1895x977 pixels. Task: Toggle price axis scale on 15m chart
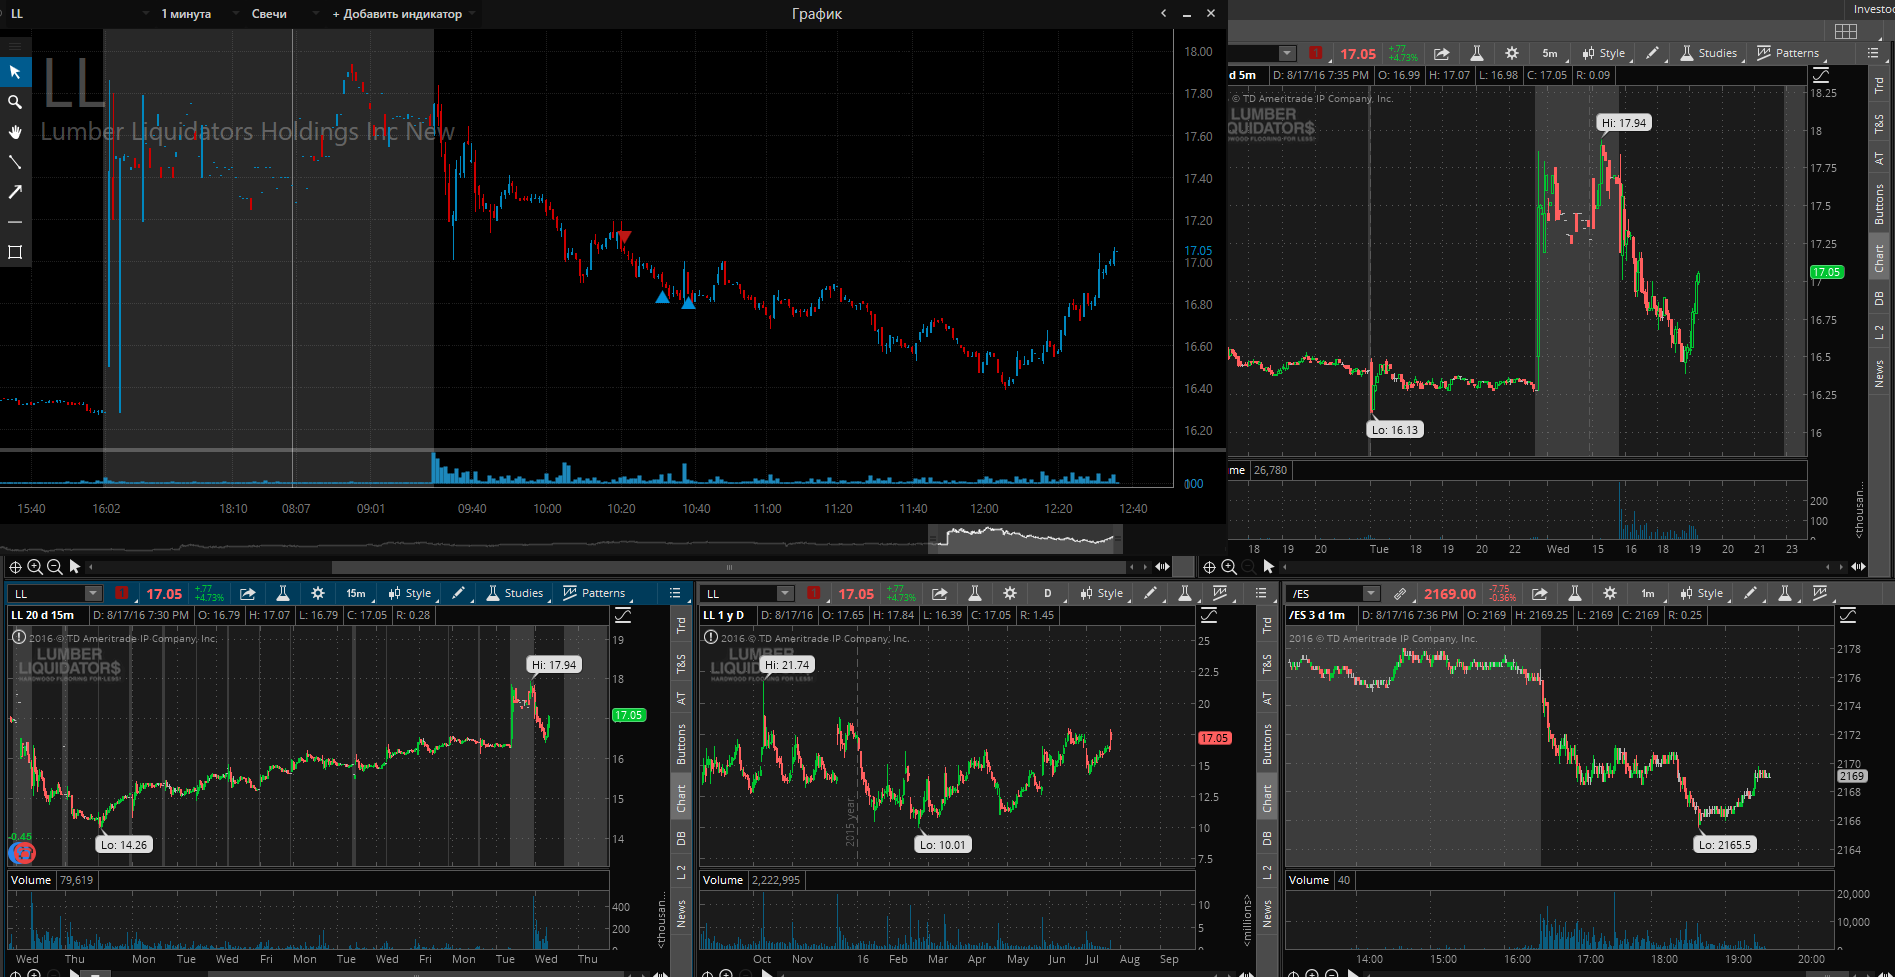pyautogui.click(x=623, y=615)
